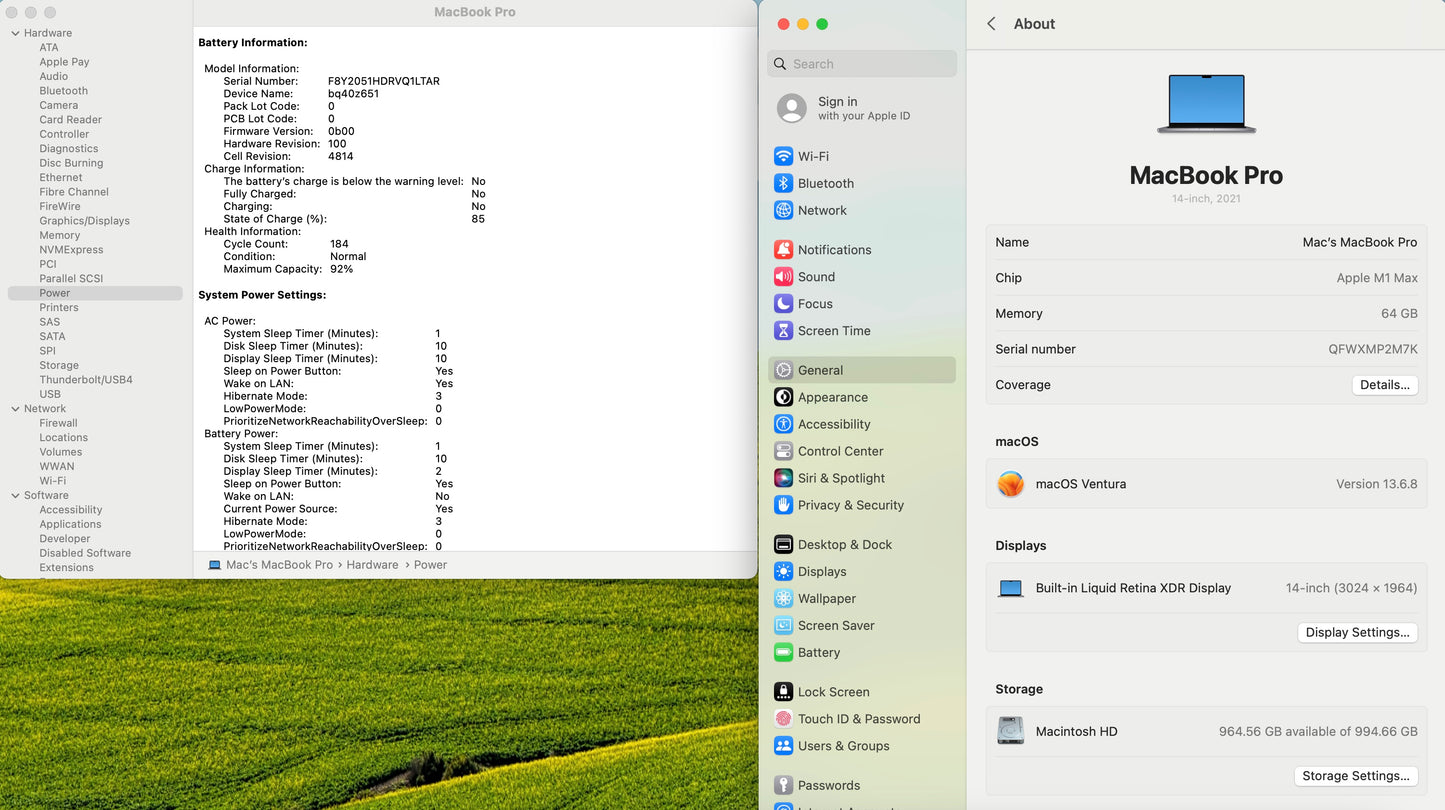Screen dimensions: 1445x810
Task: Select the Touch ID & Password fingerprint icon
Action: 784,719
